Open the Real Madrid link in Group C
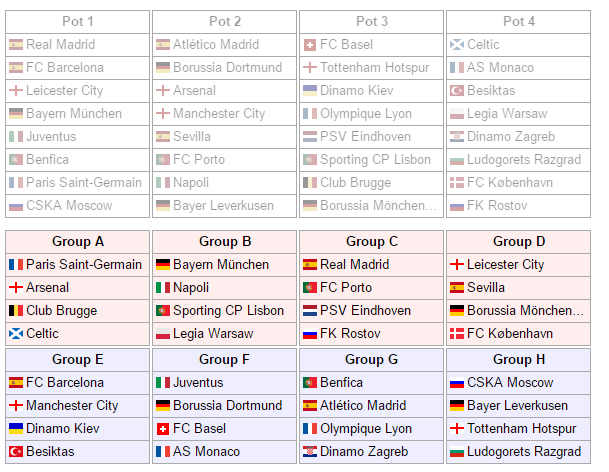 click(355, 265)
